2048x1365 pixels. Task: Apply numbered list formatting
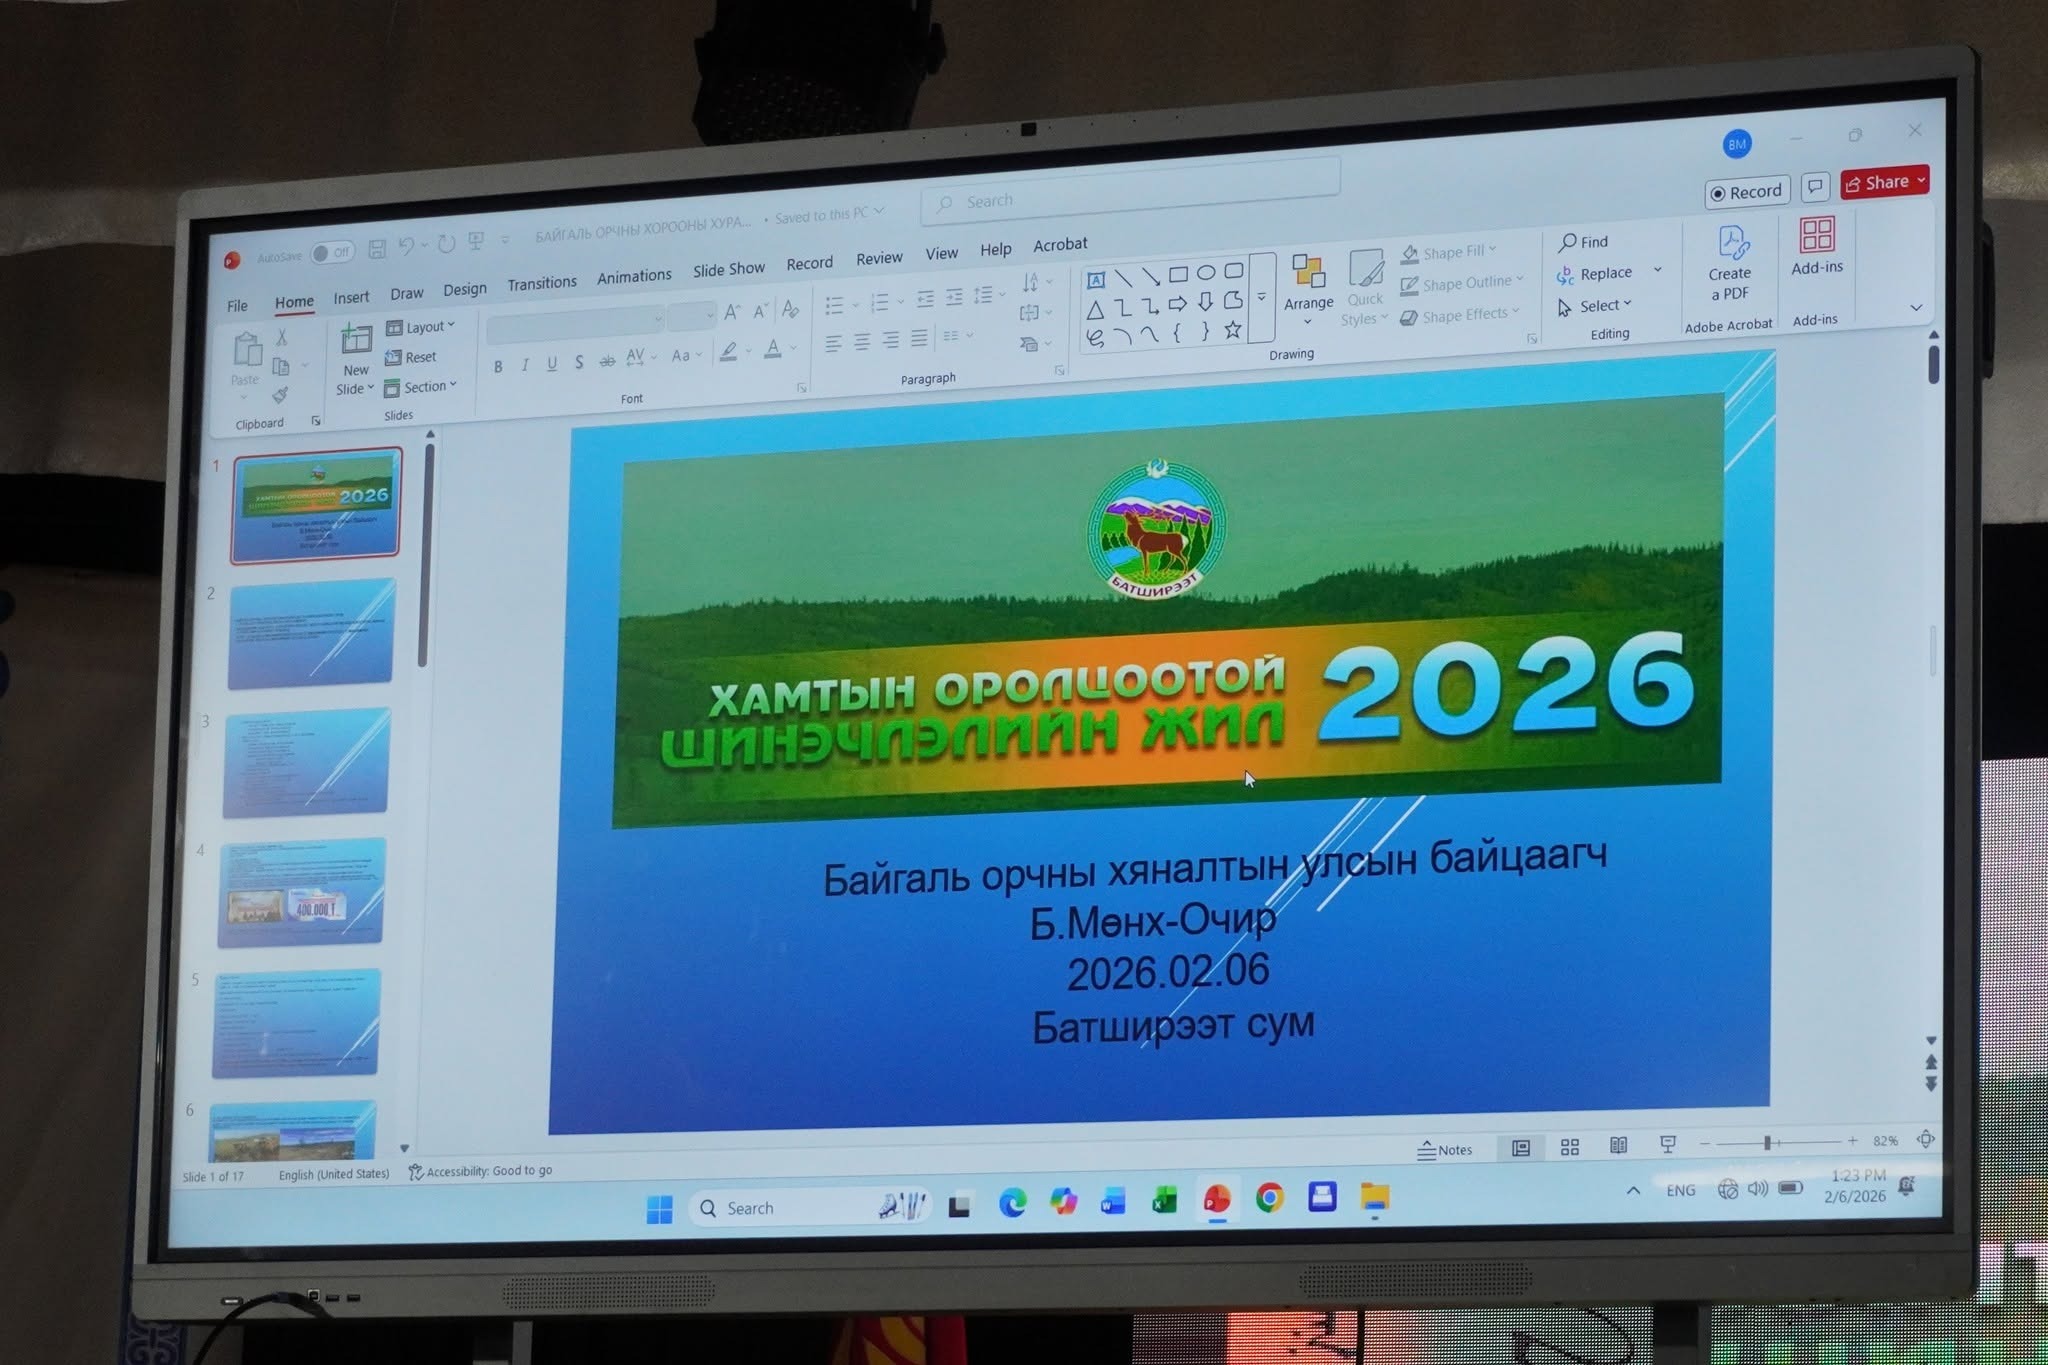(x=879, y=302)
